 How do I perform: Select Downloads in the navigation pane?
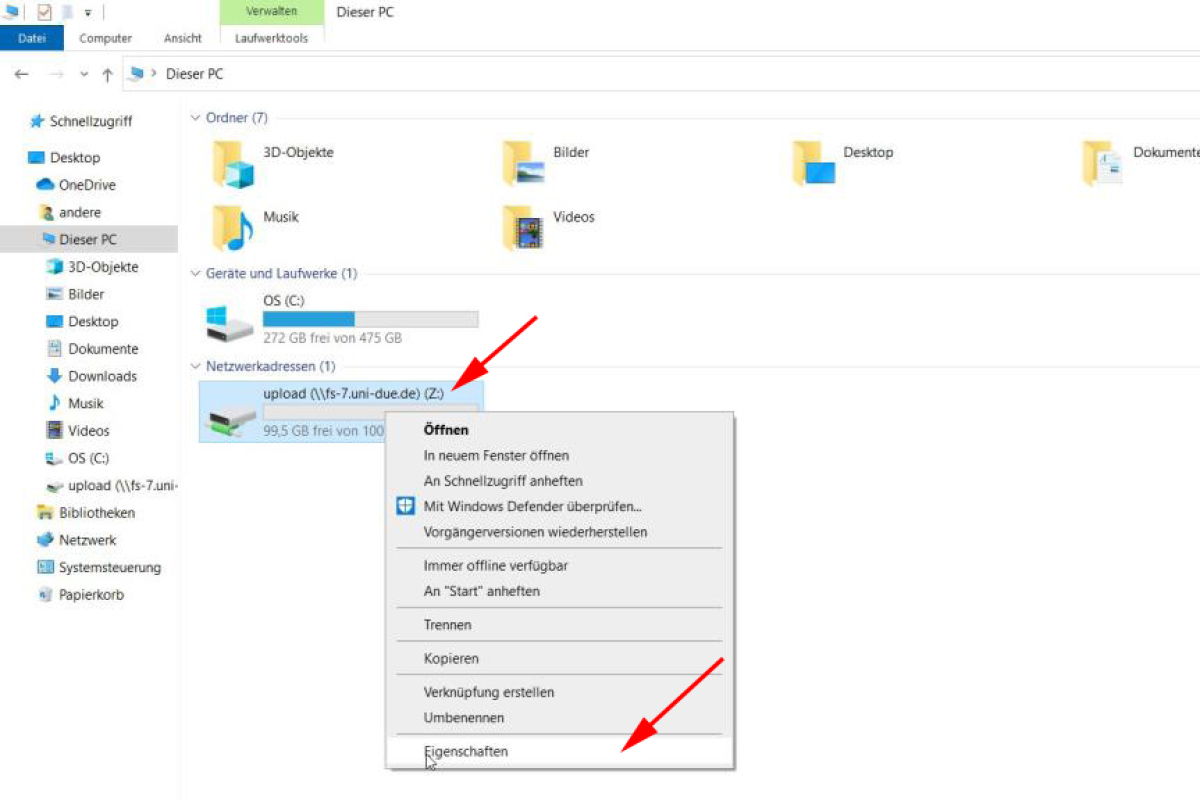coord(102,376)
